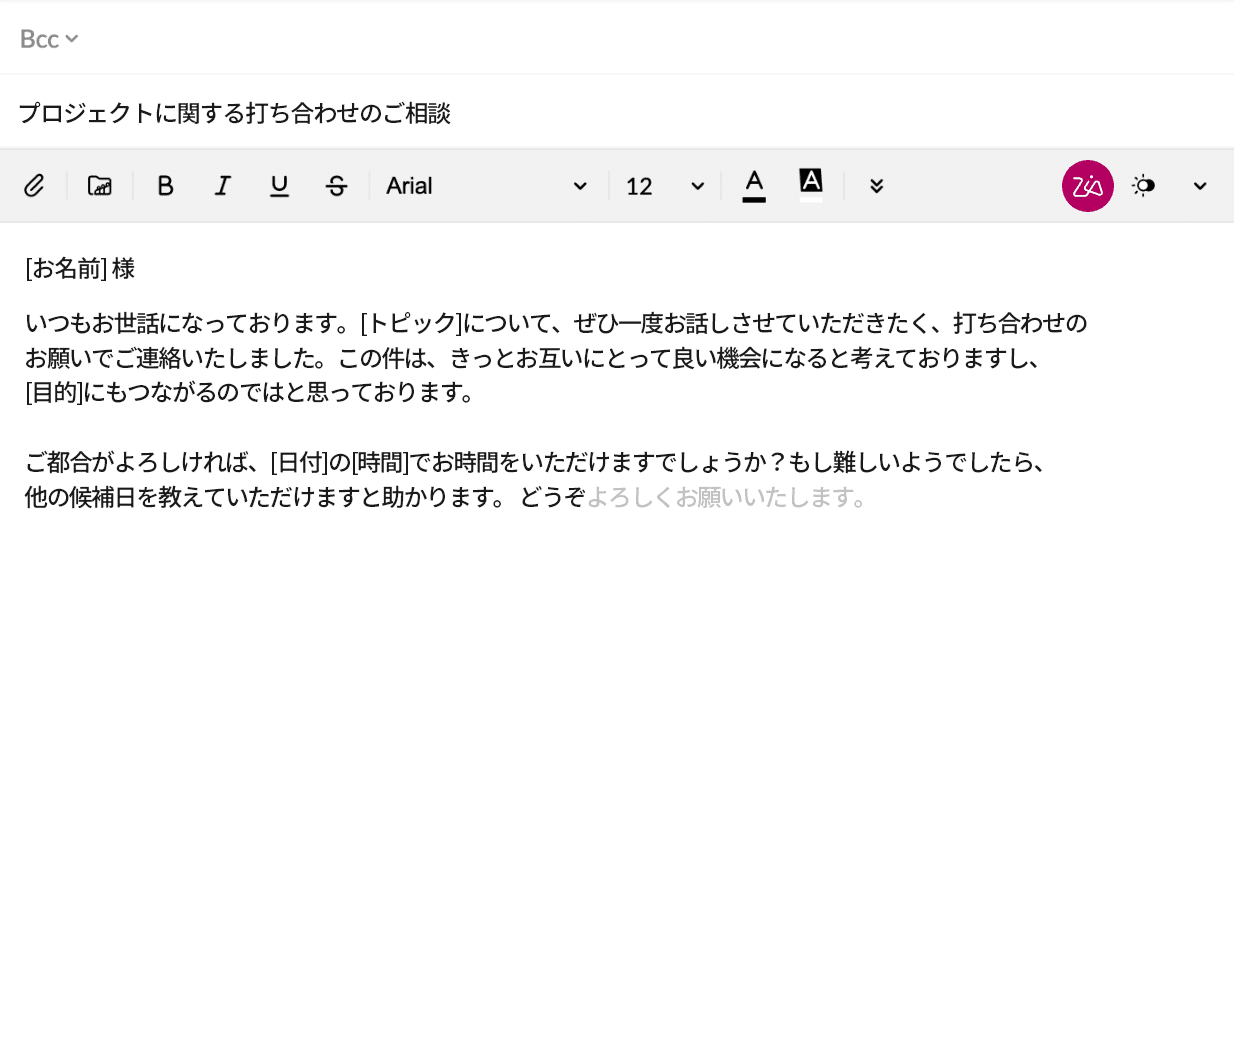The height and width of the screenshot is (1060, 1234).
Task: Pick a text background highlight color
Action: pyautogui.click(x=811, y=186)
